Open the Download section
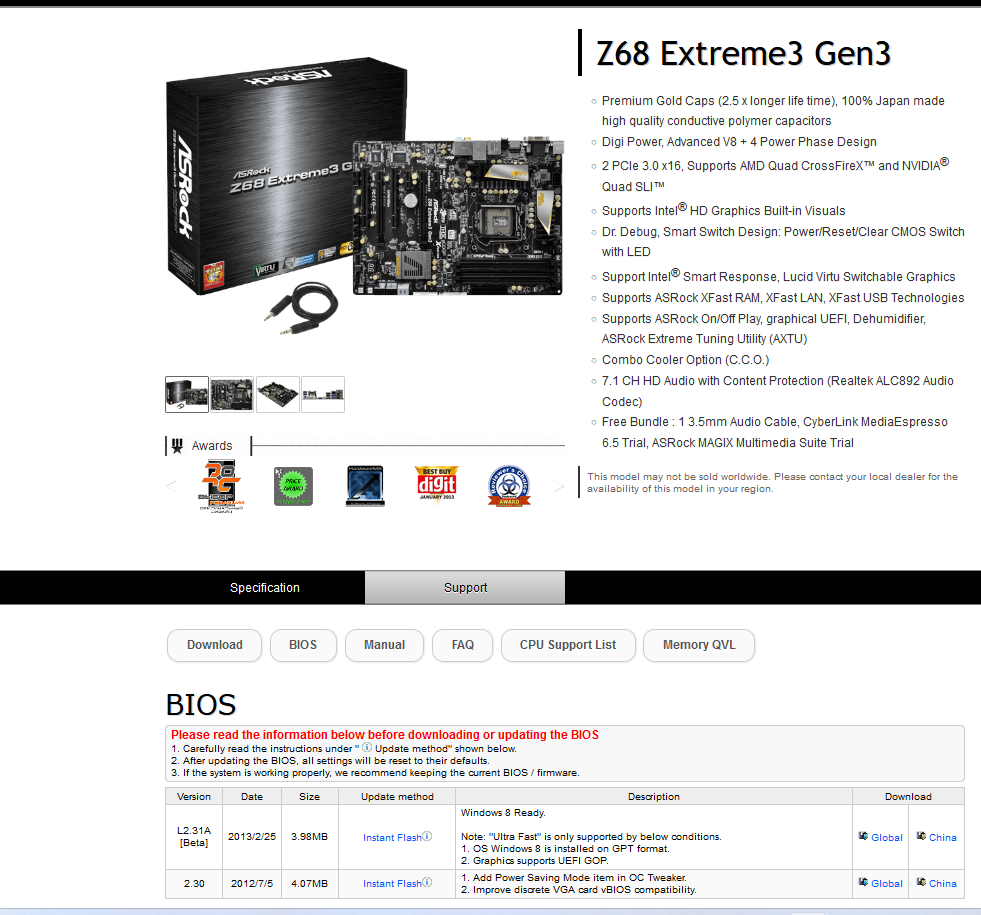Image resolution: width=981 pixels, height=915 pixels. coord(215,645)
